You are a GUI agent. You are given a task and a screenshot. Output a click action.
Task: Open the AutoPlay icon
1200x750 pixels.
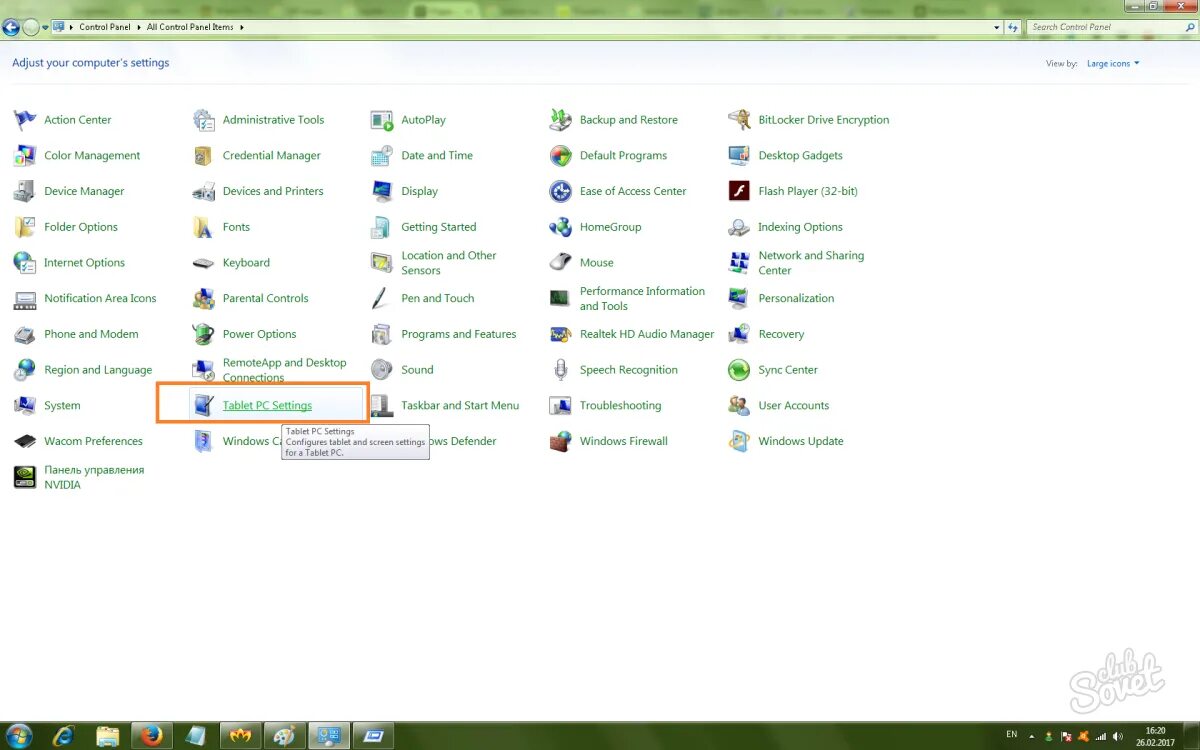[x=382, y=120]
